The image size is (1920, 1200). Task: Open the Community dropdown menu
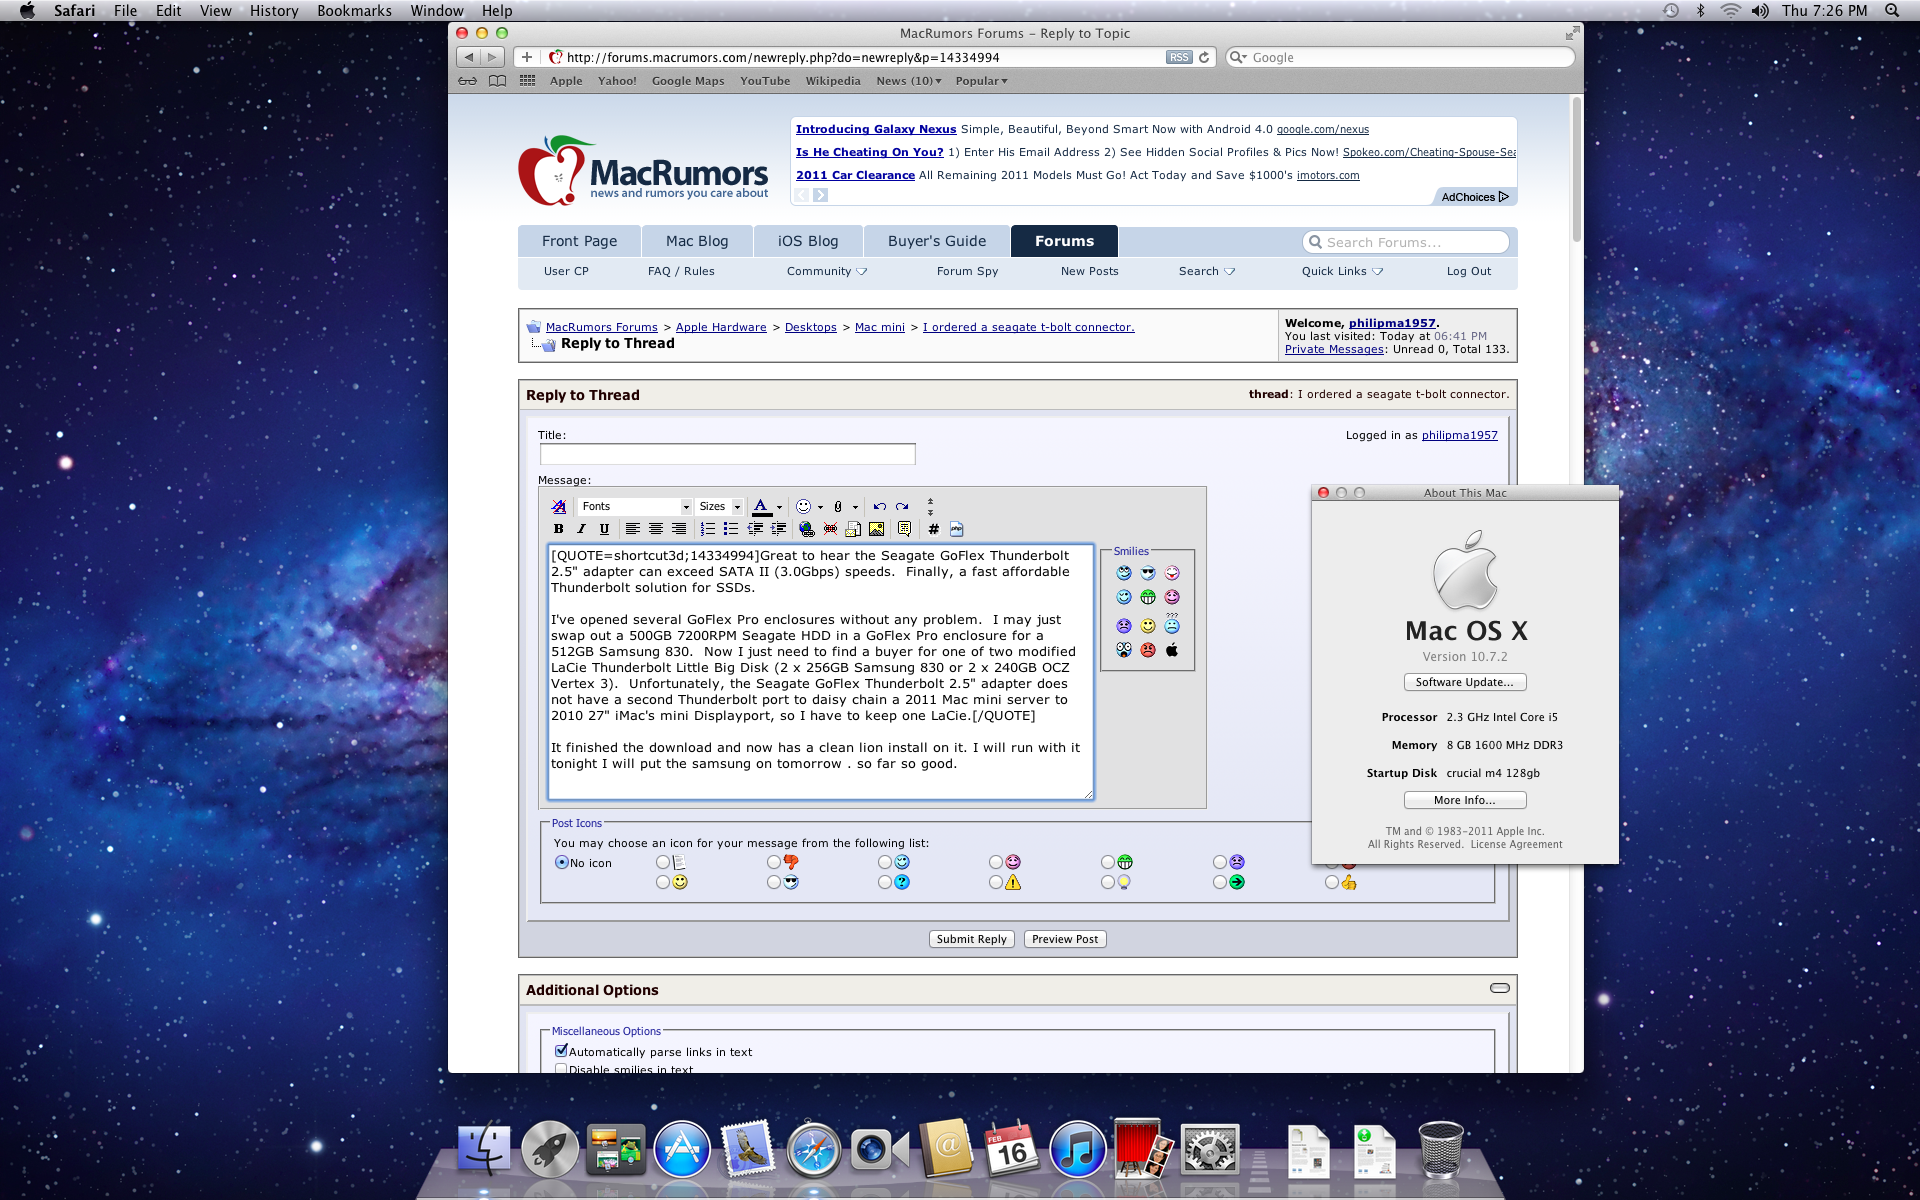click(x=827, y=271)
